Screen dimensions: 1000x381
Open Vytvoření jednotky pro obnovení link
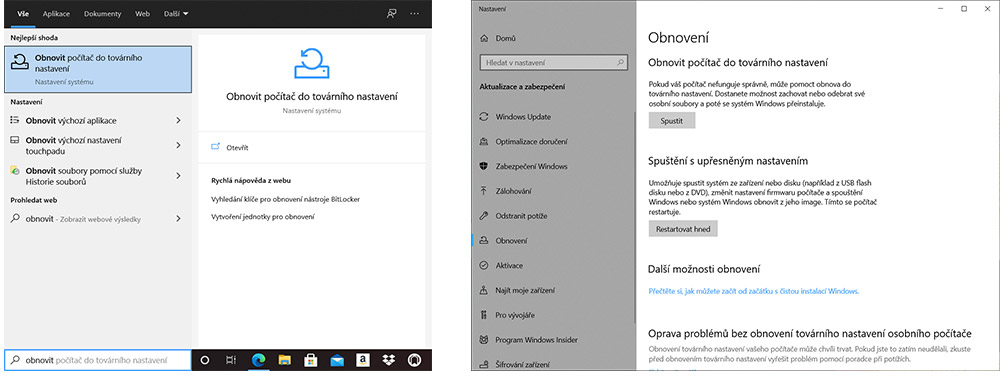263,217
